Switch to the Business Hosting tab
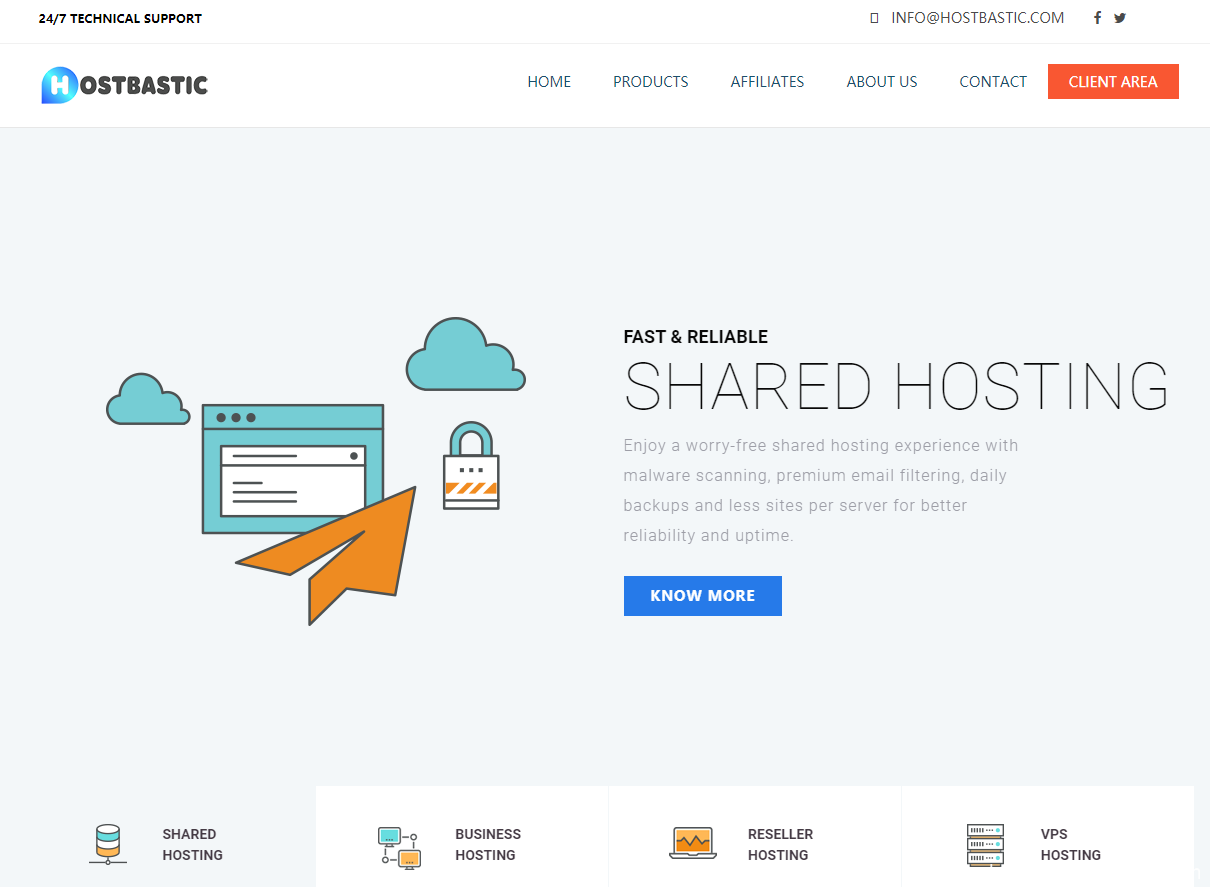Screen dimensions: 1210x887 coord(487,844)
